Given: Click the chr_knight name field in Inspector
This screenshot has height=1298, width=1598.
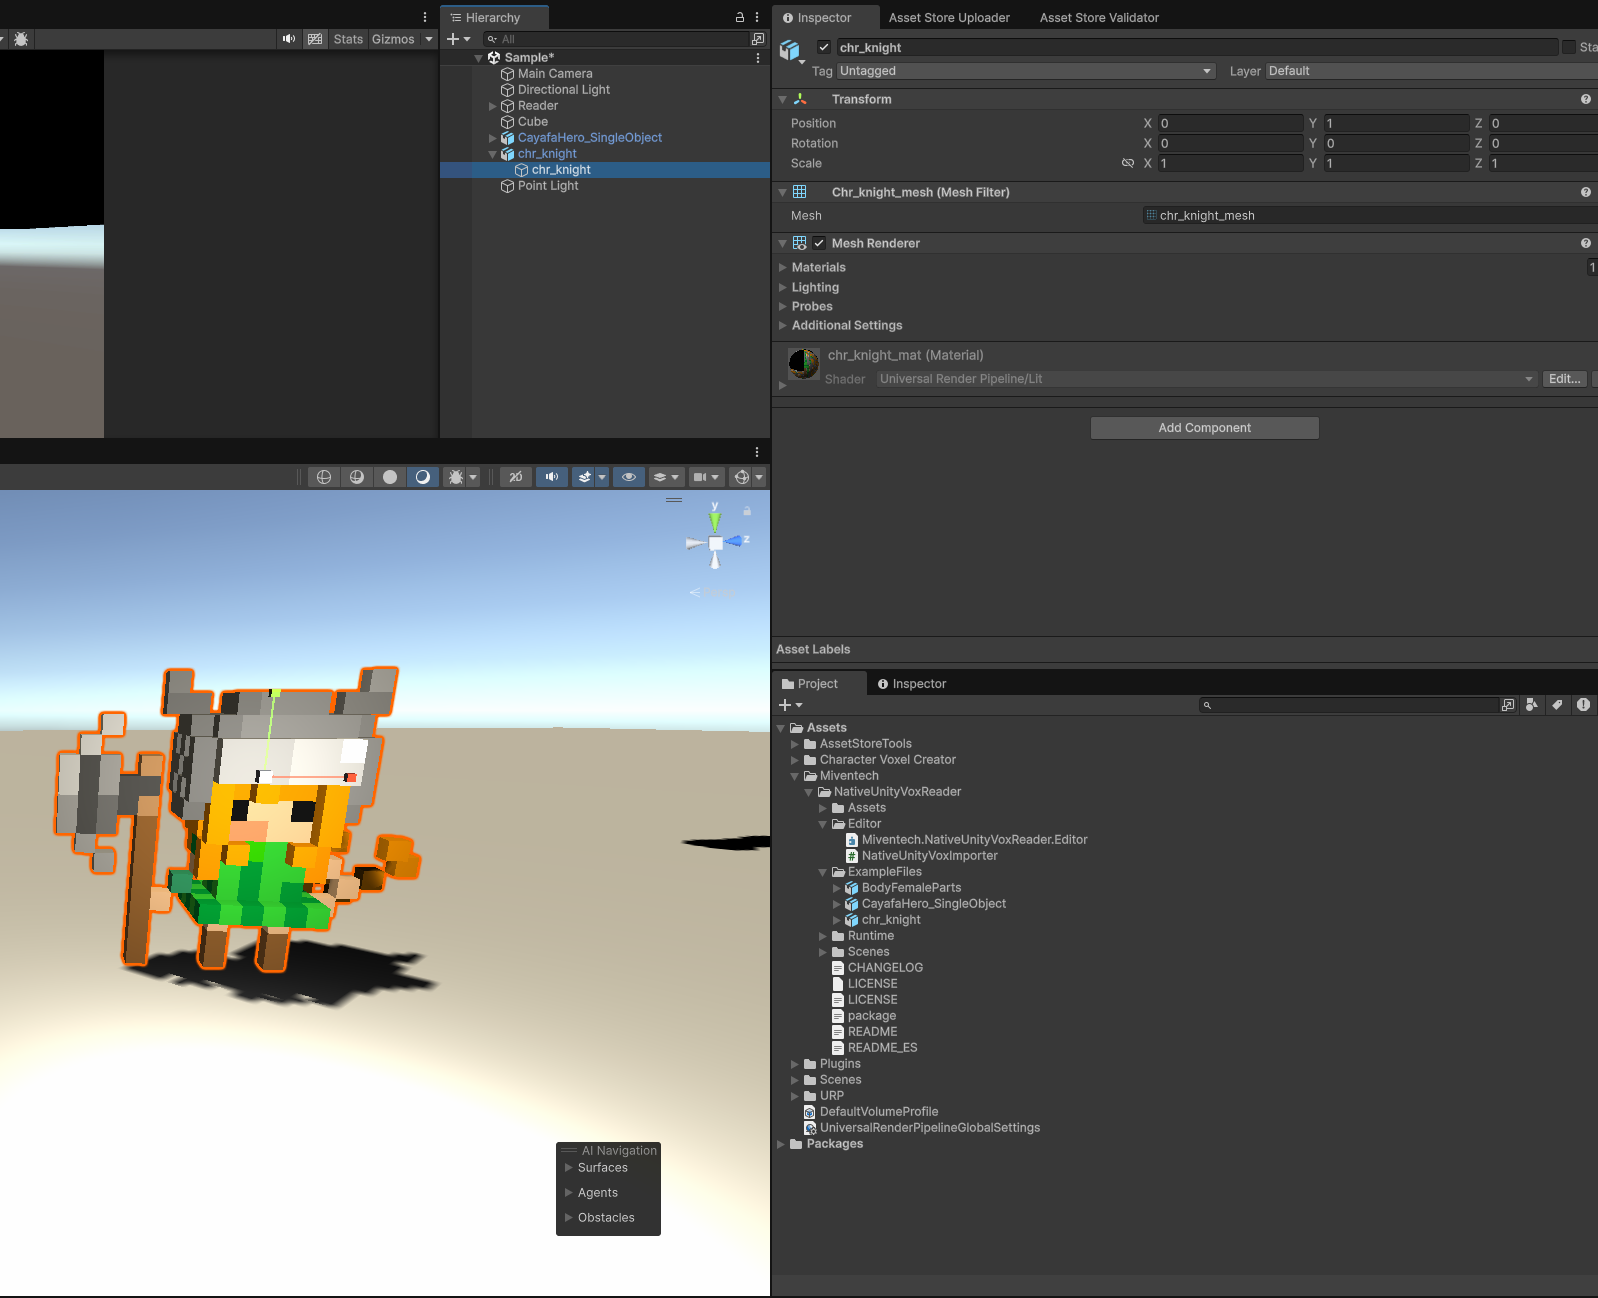Looking at the screenshot, I should coord(1197,47).
